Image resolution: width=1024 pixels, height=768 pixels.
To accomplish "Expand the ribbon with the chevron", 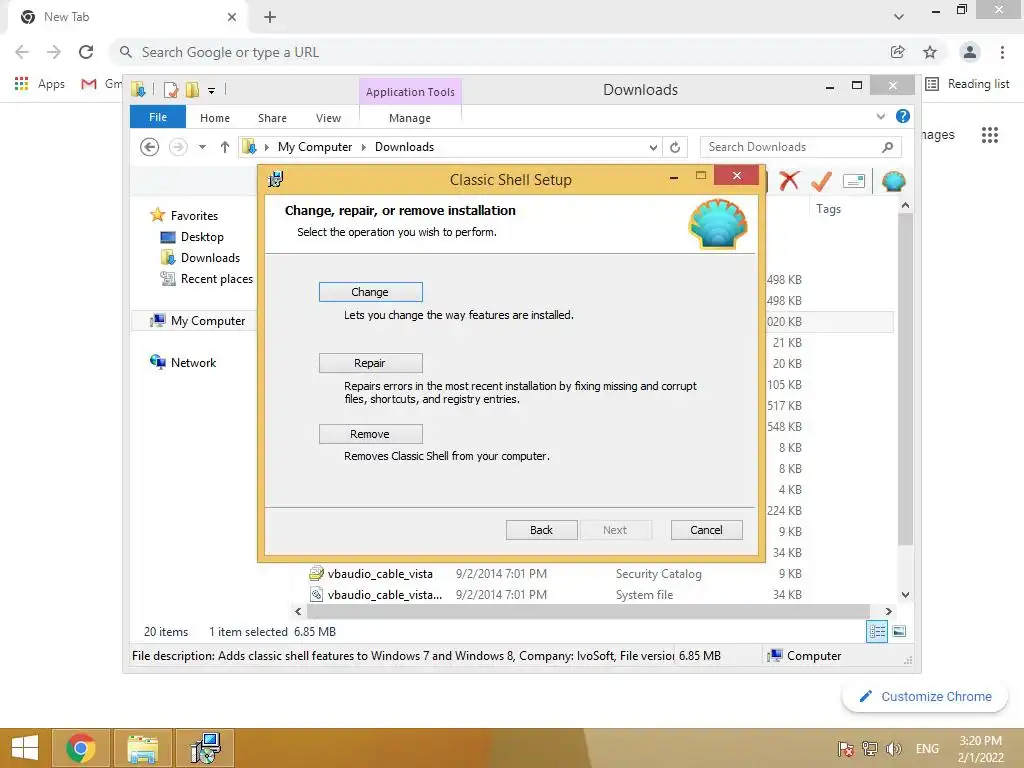I will (x=881, y=116).
